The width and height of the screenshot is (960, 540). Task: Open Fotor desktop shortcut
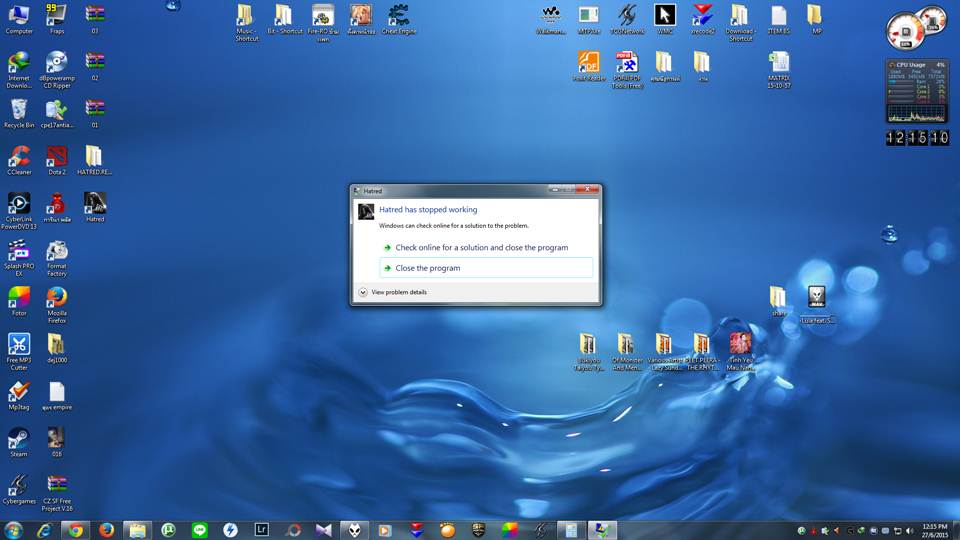19,301
